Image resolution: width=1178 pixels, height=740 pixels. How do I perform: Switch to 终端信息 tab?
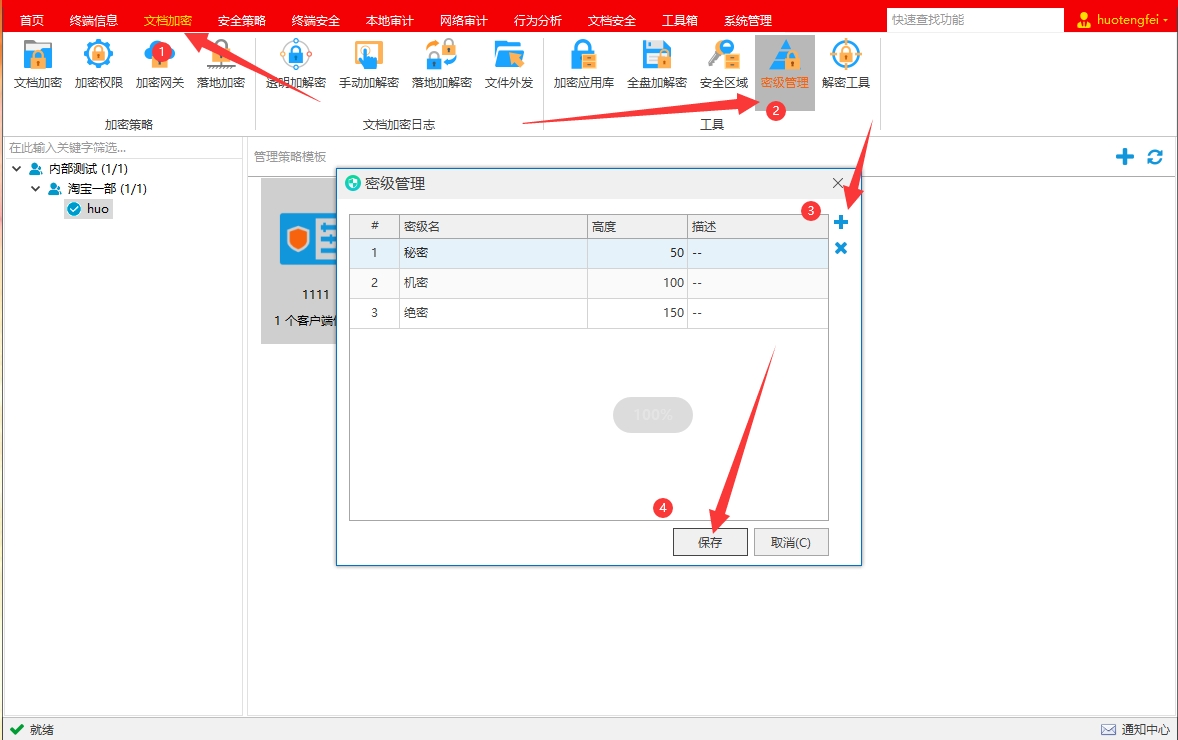click(x=94, y=20)
